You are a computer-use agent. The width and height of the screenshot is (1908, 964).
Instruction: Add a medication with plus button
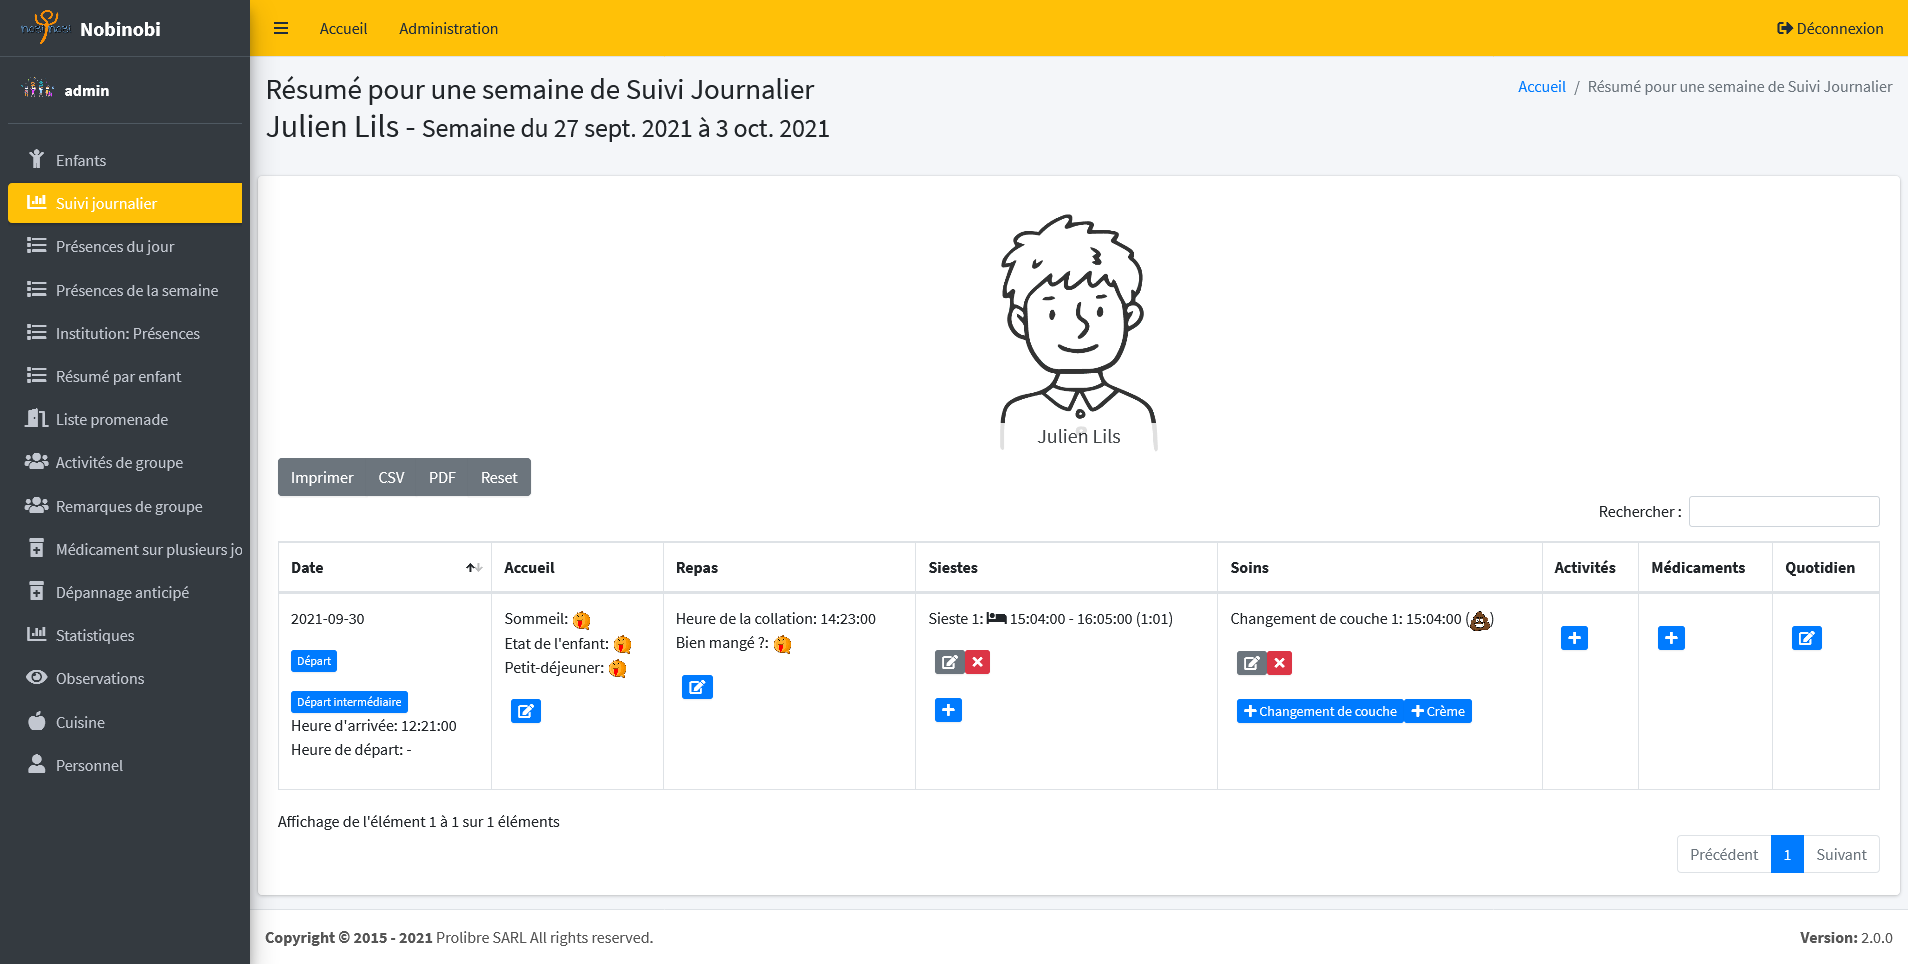click(x=1671, y=638)
